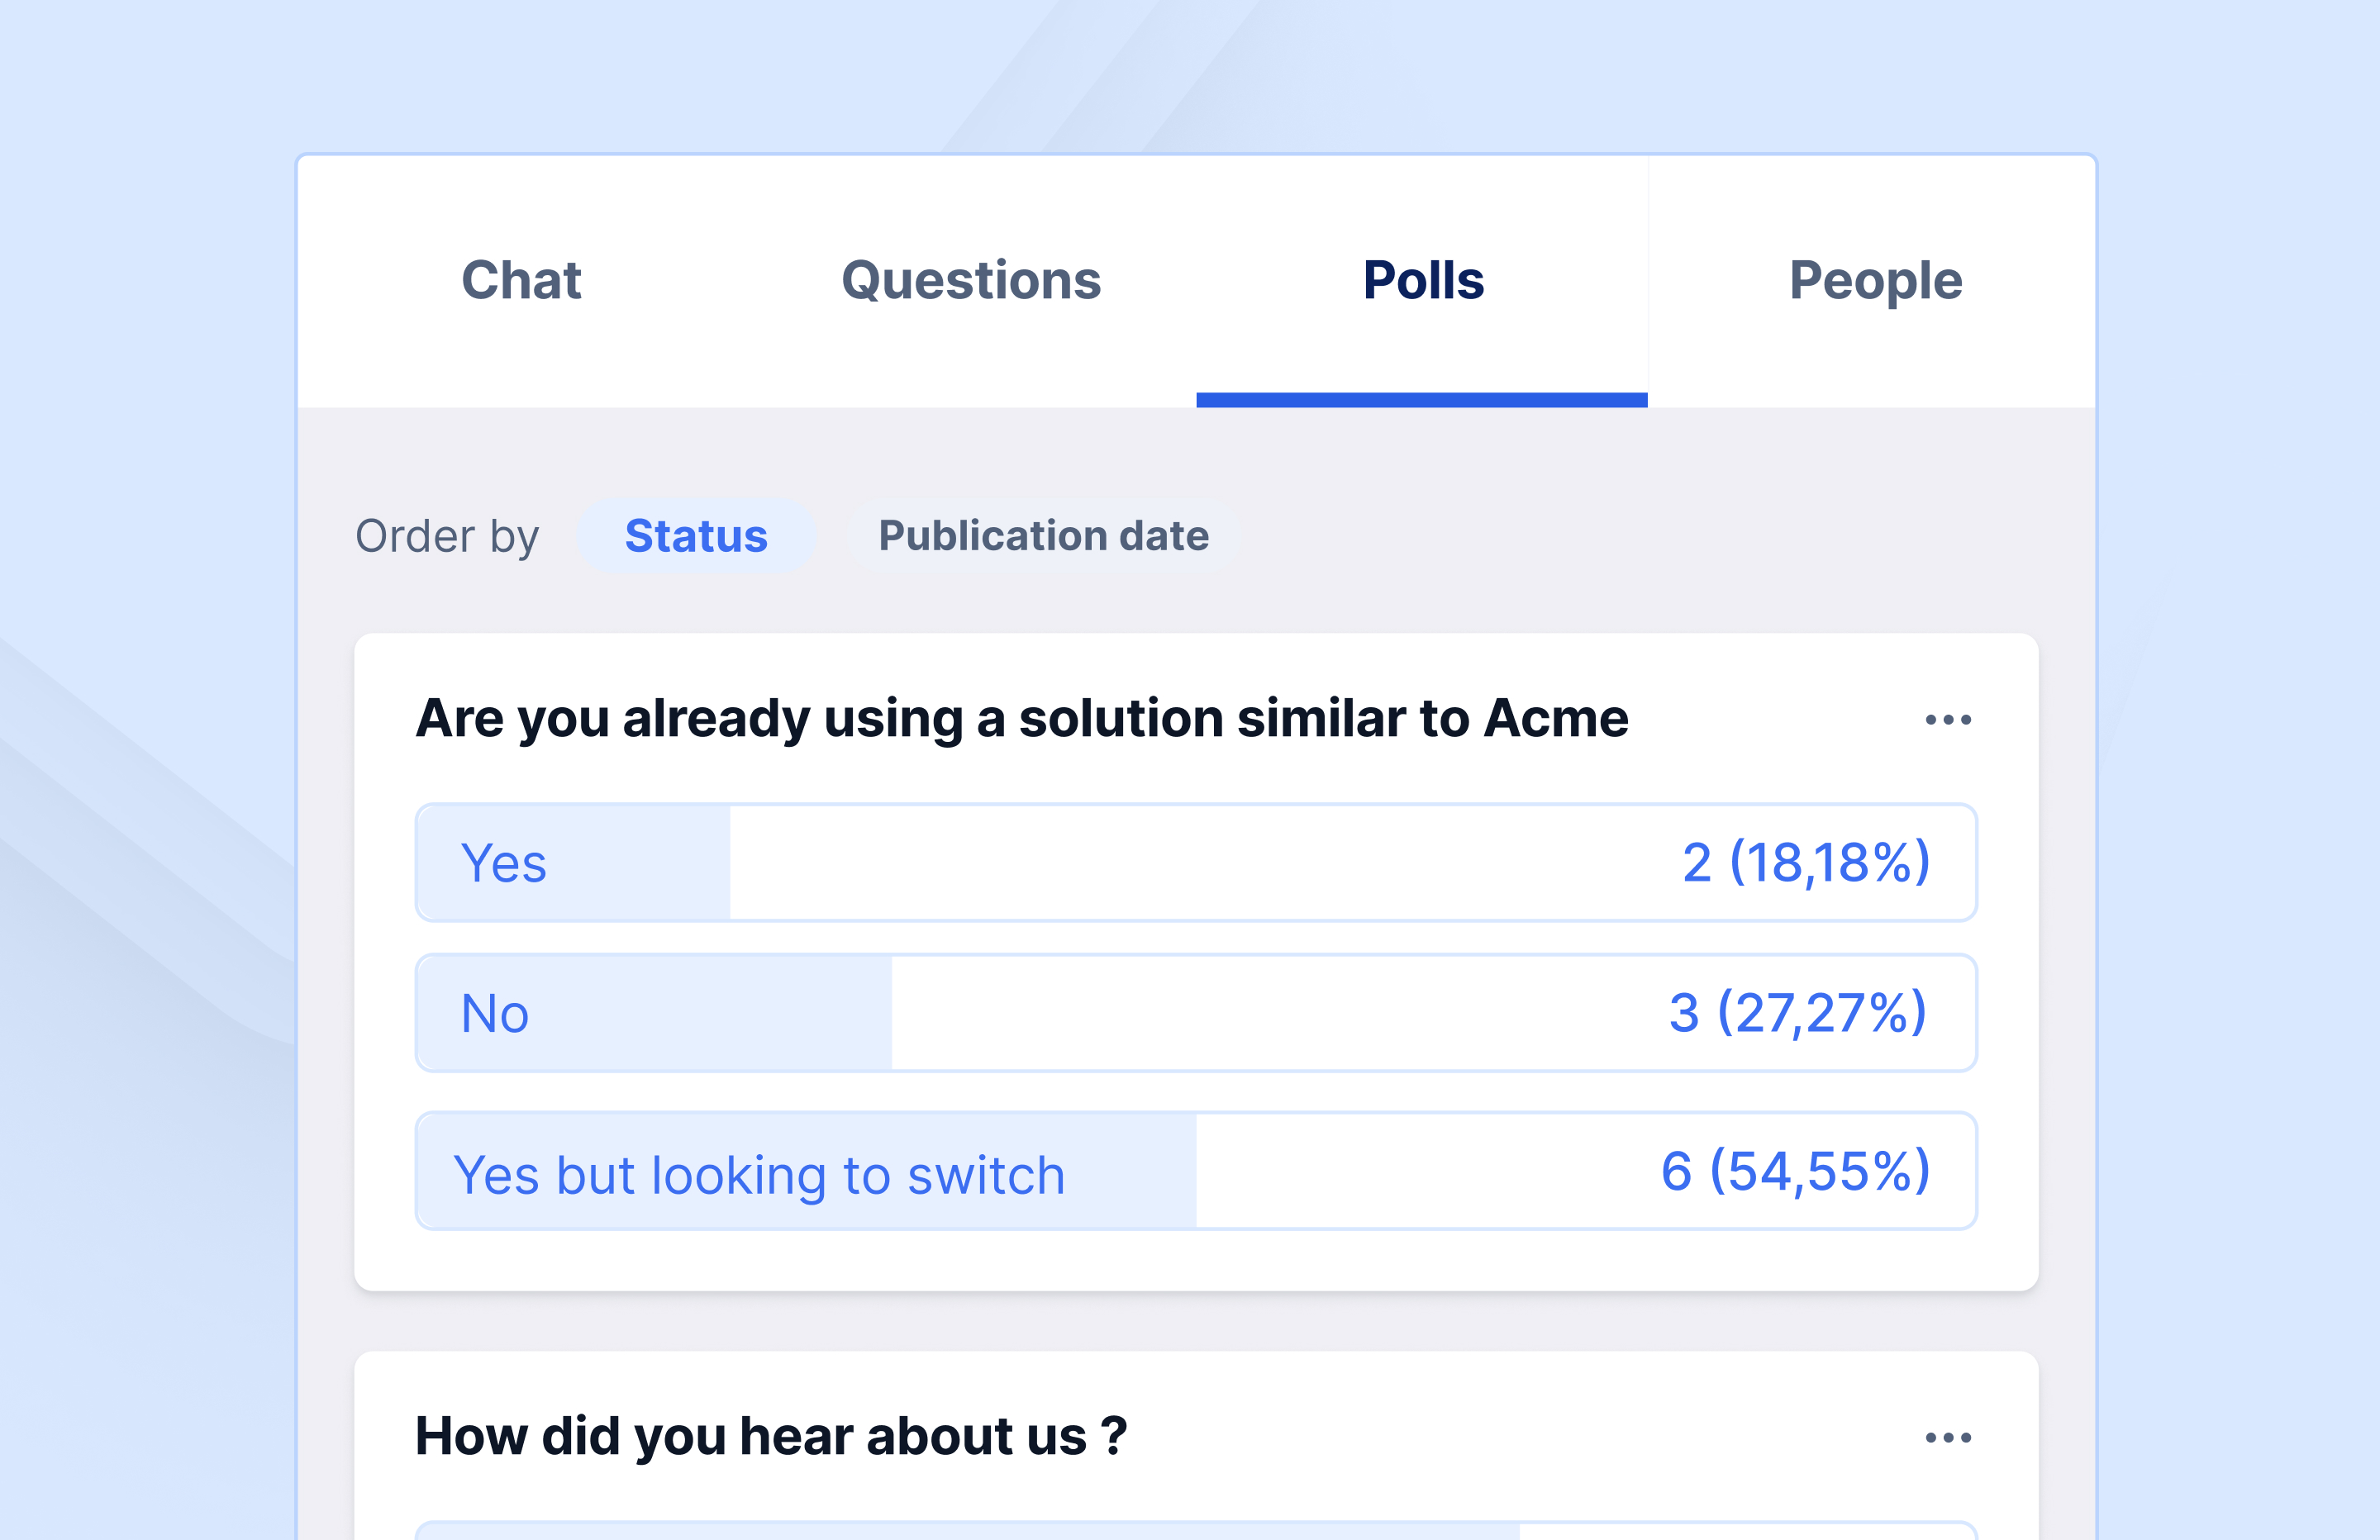This screenshot has width=2380, height=1540.
Task: Click the '6 (54,55%)' vote count
Action: (x=1795, y=1171)
